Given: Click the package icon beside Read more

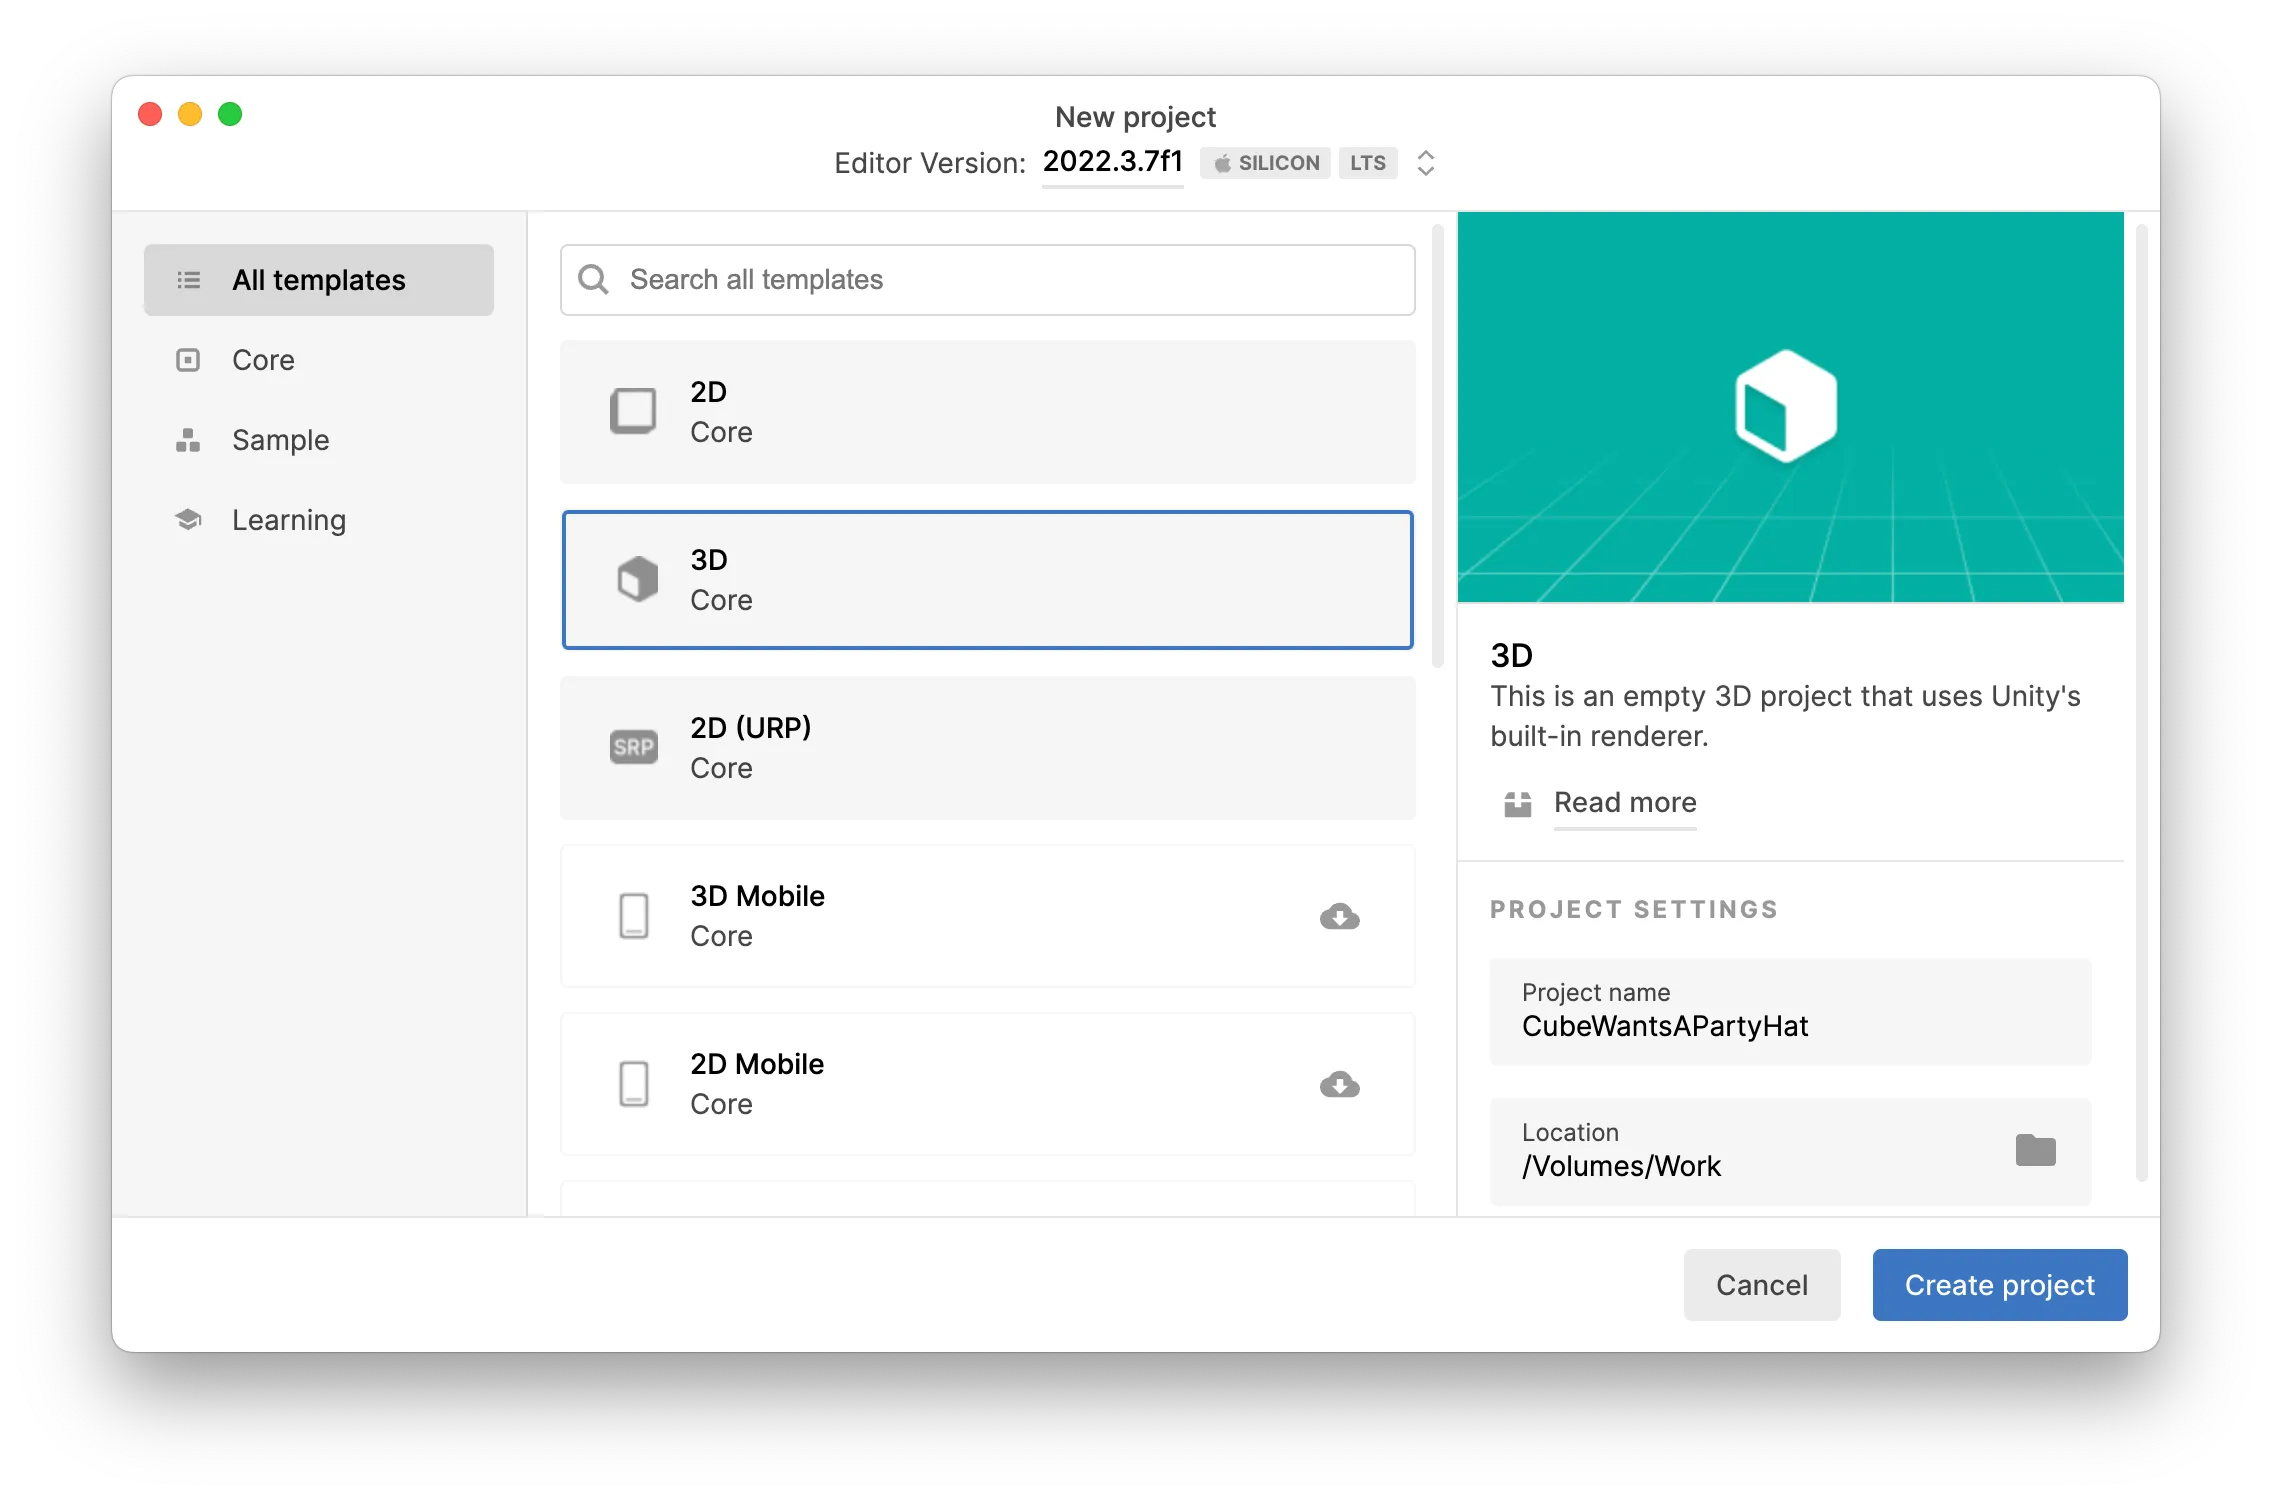Looking at the screenshot, I should point(1518,804).
